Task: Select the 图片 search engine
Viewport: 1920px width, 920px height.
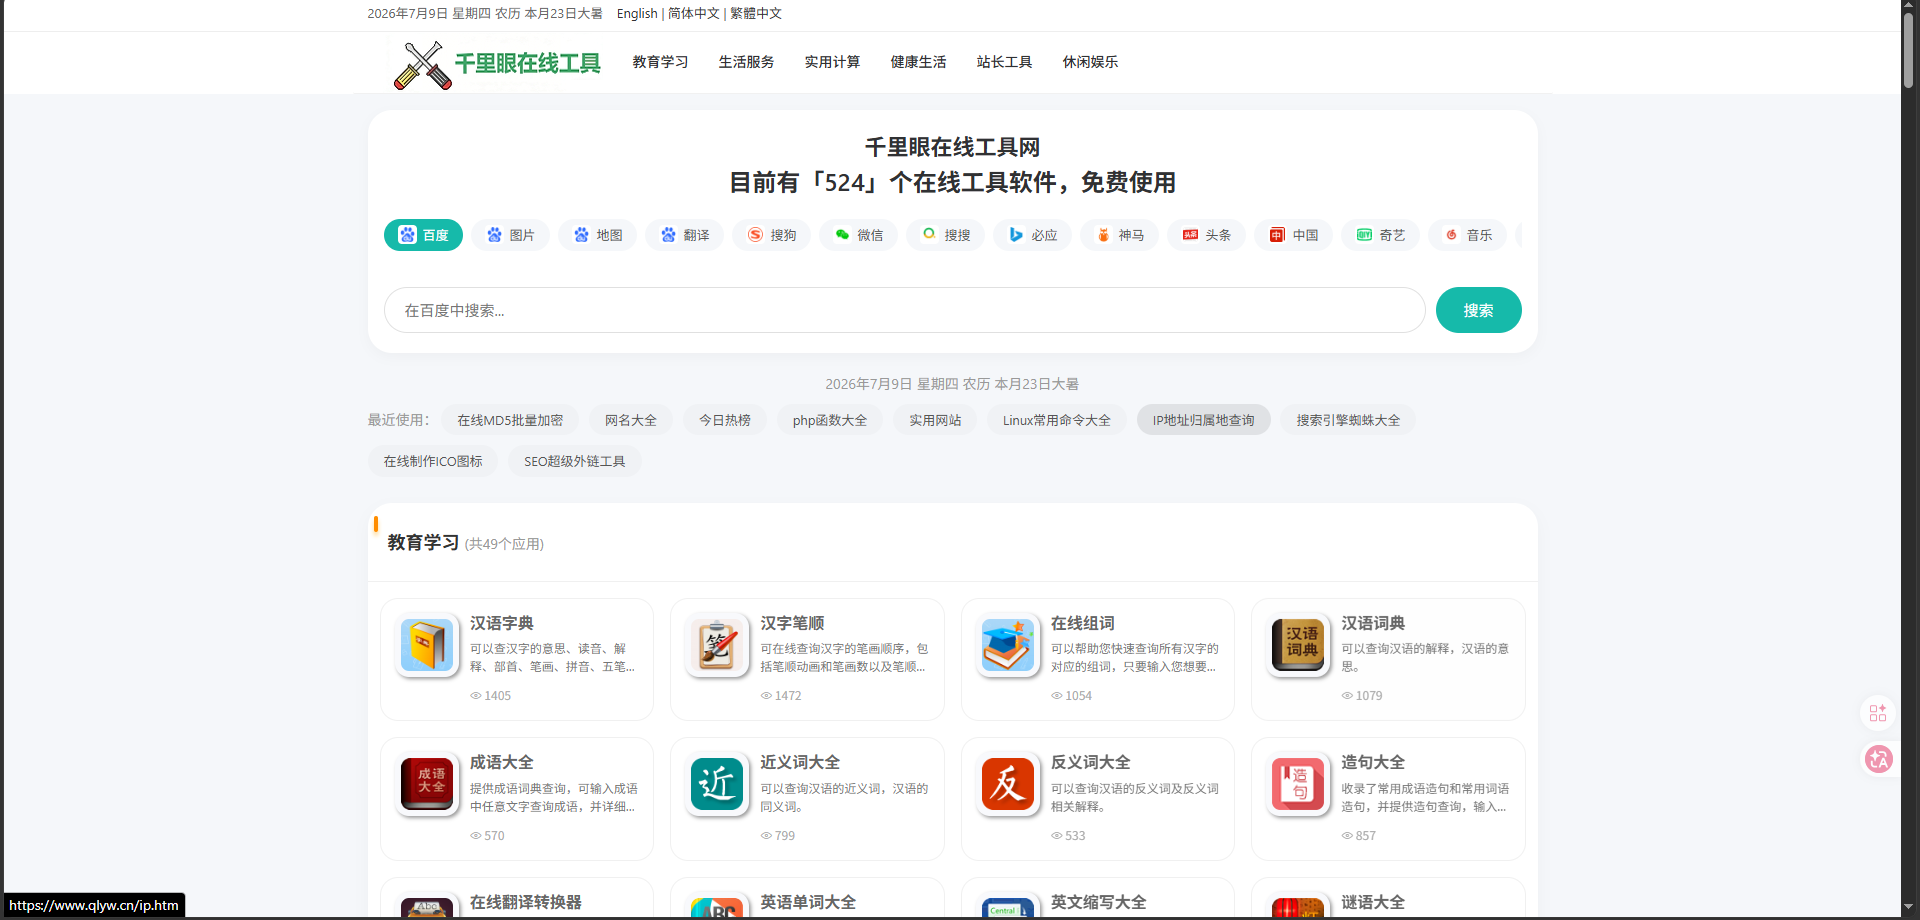Action: [510, 235]
